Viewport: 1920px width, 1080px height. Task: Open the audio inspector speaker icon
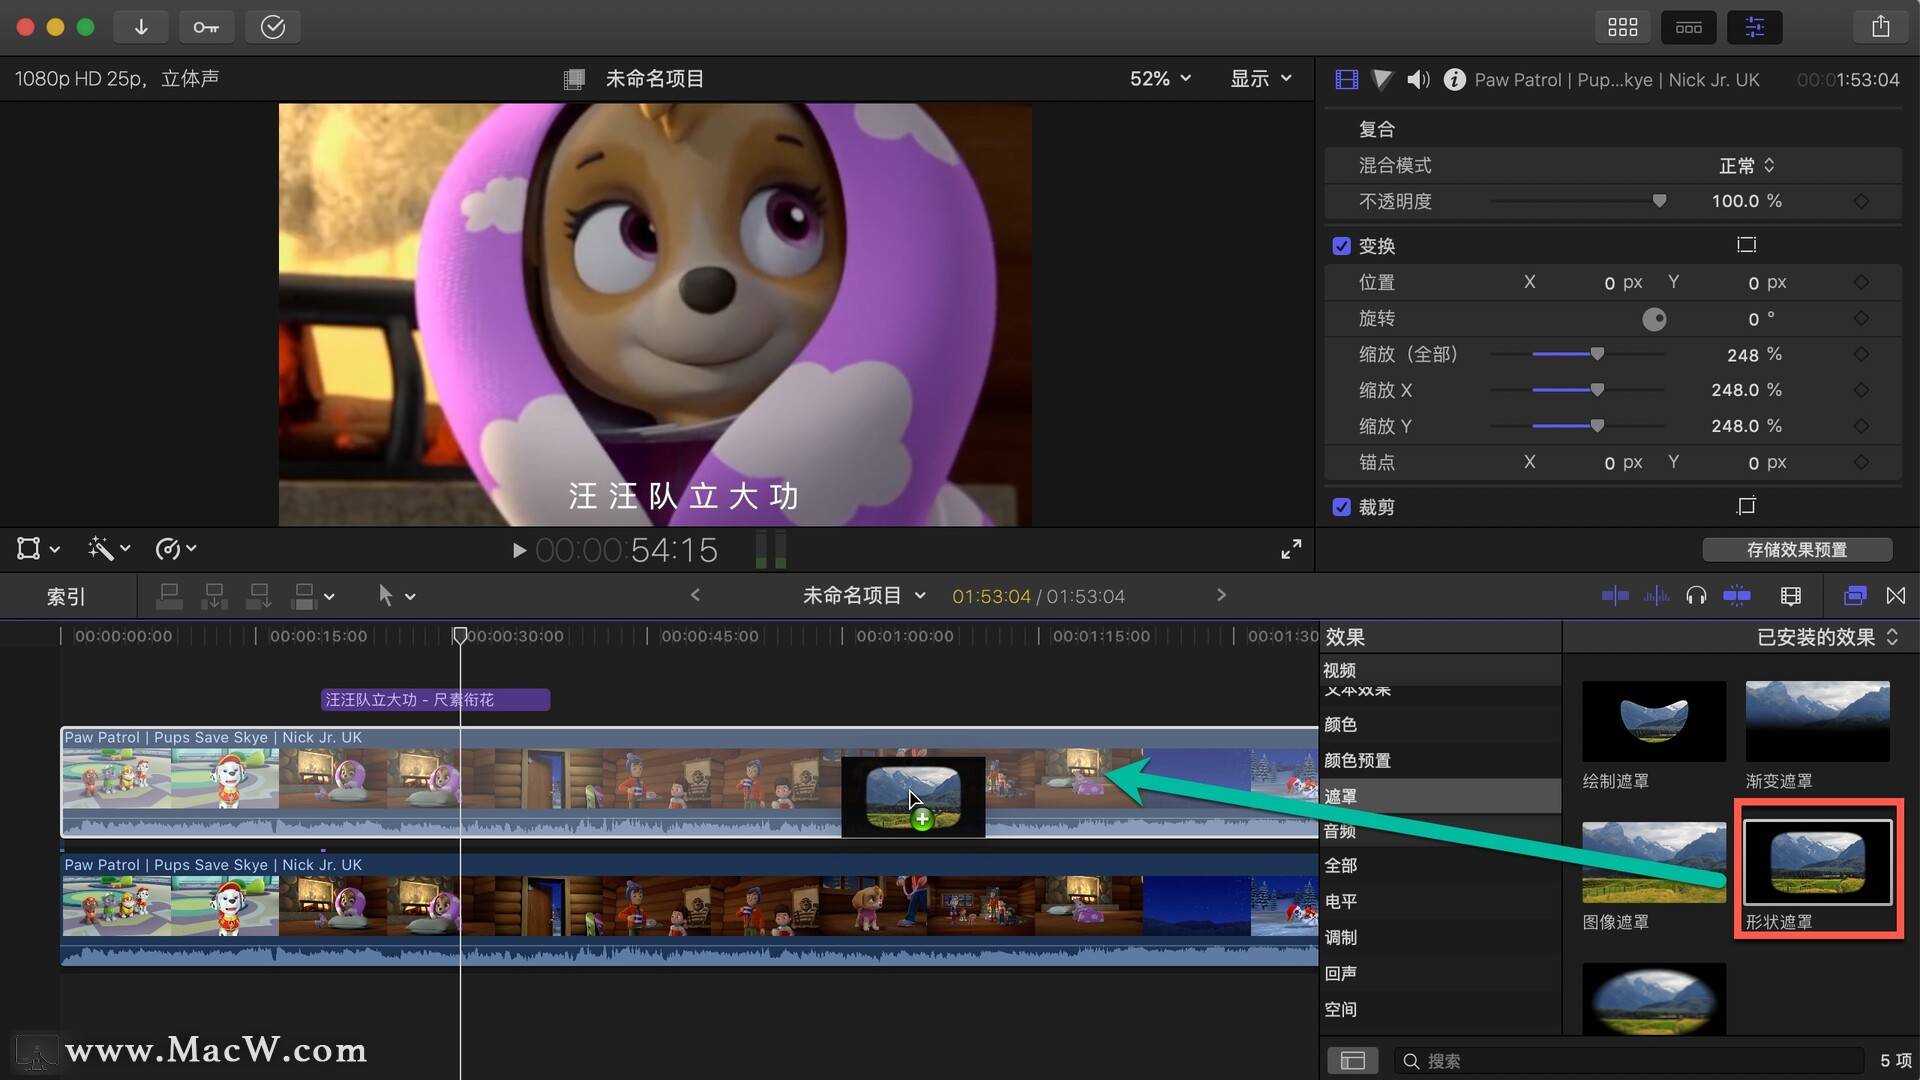pyautogui.click(x=1418, y=79)
